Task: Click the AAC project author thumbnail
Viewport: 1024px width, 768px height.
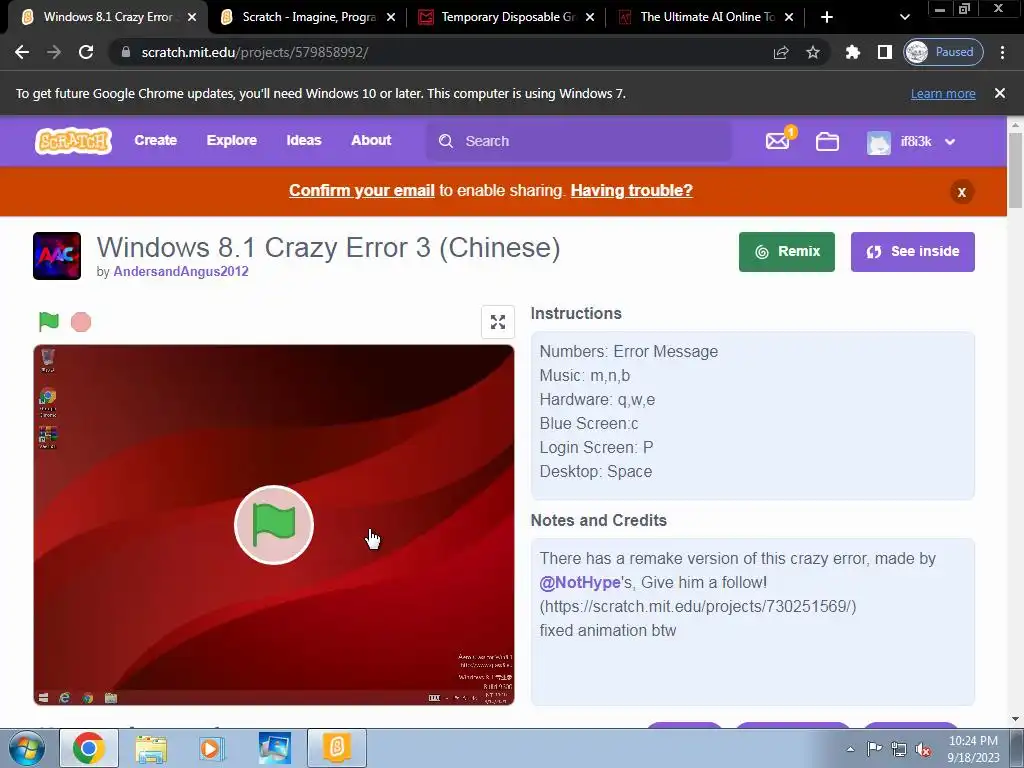Action: tap(57, 256)
